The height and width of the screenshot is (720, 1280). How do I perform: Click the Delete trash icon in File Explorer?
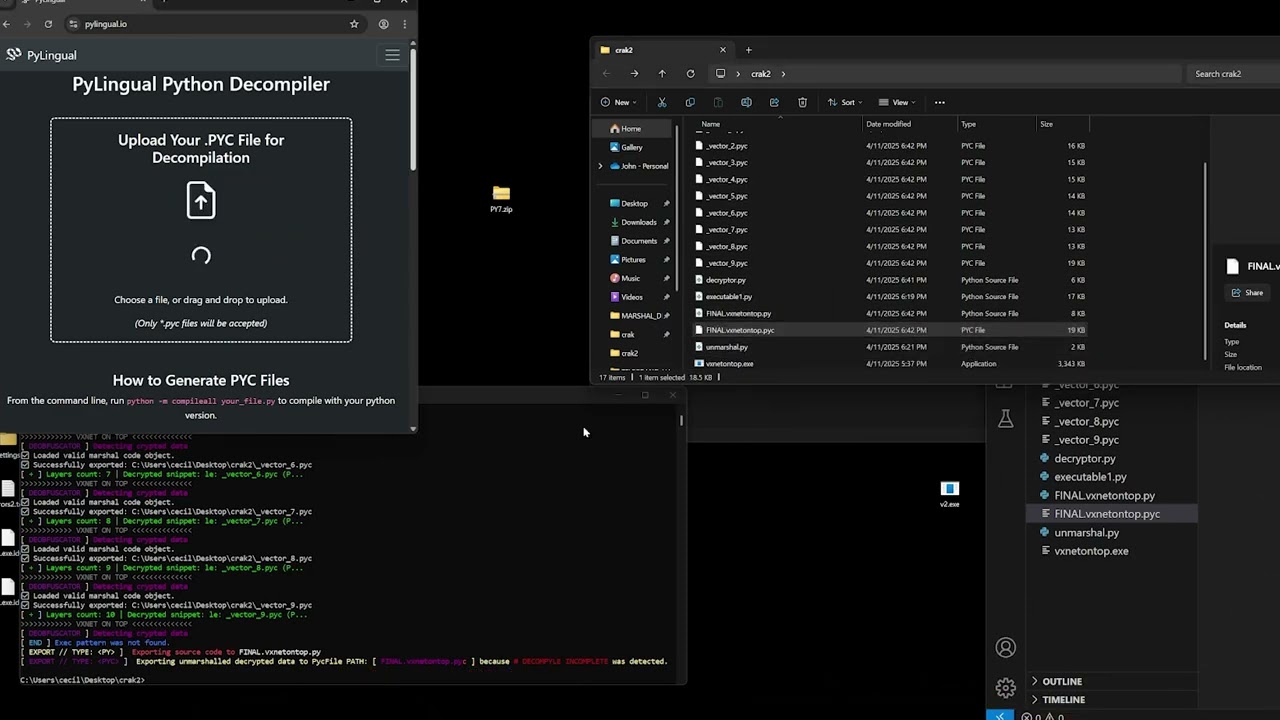802,102
